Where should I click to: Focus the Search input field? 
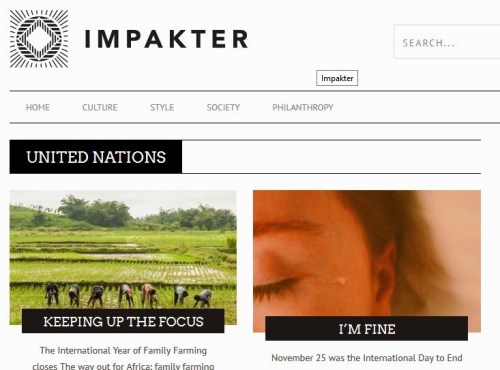447,42
